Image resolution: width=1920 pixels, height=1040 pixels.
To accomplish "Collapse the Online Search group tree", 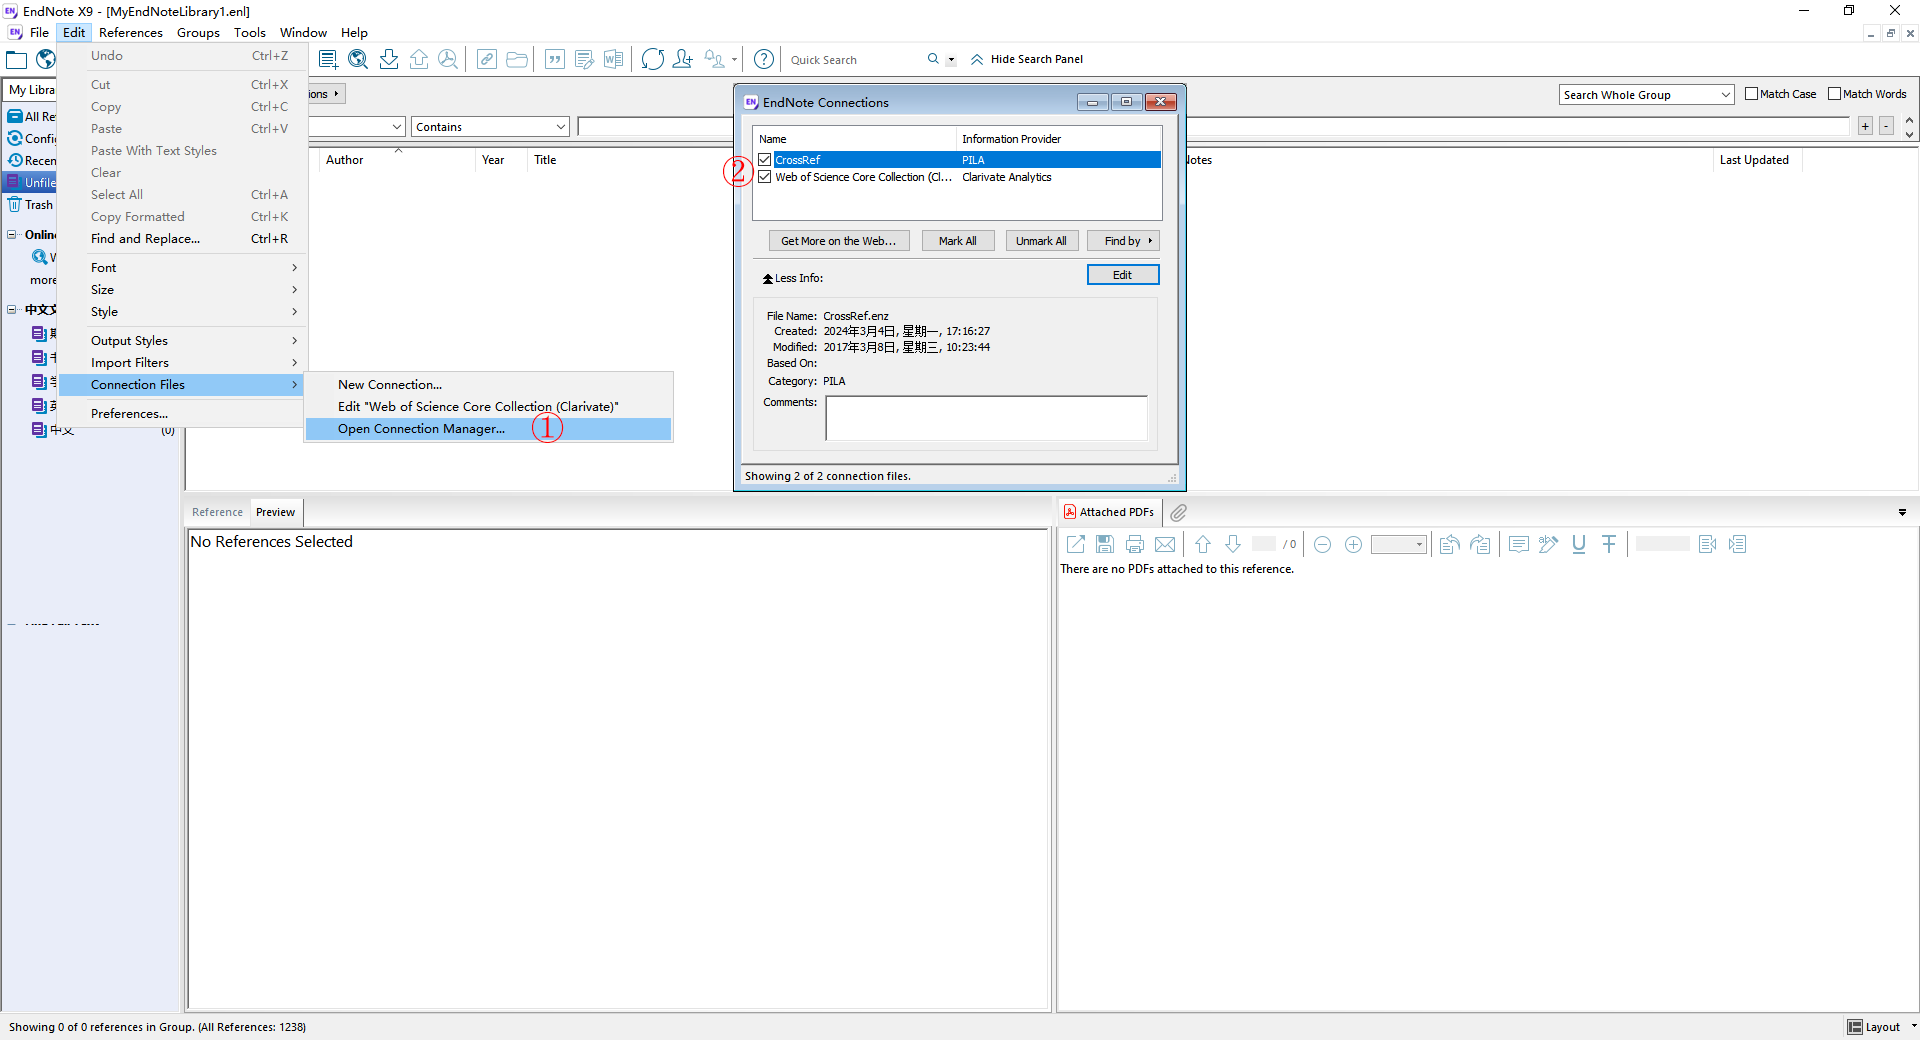I will click(12, 235).
